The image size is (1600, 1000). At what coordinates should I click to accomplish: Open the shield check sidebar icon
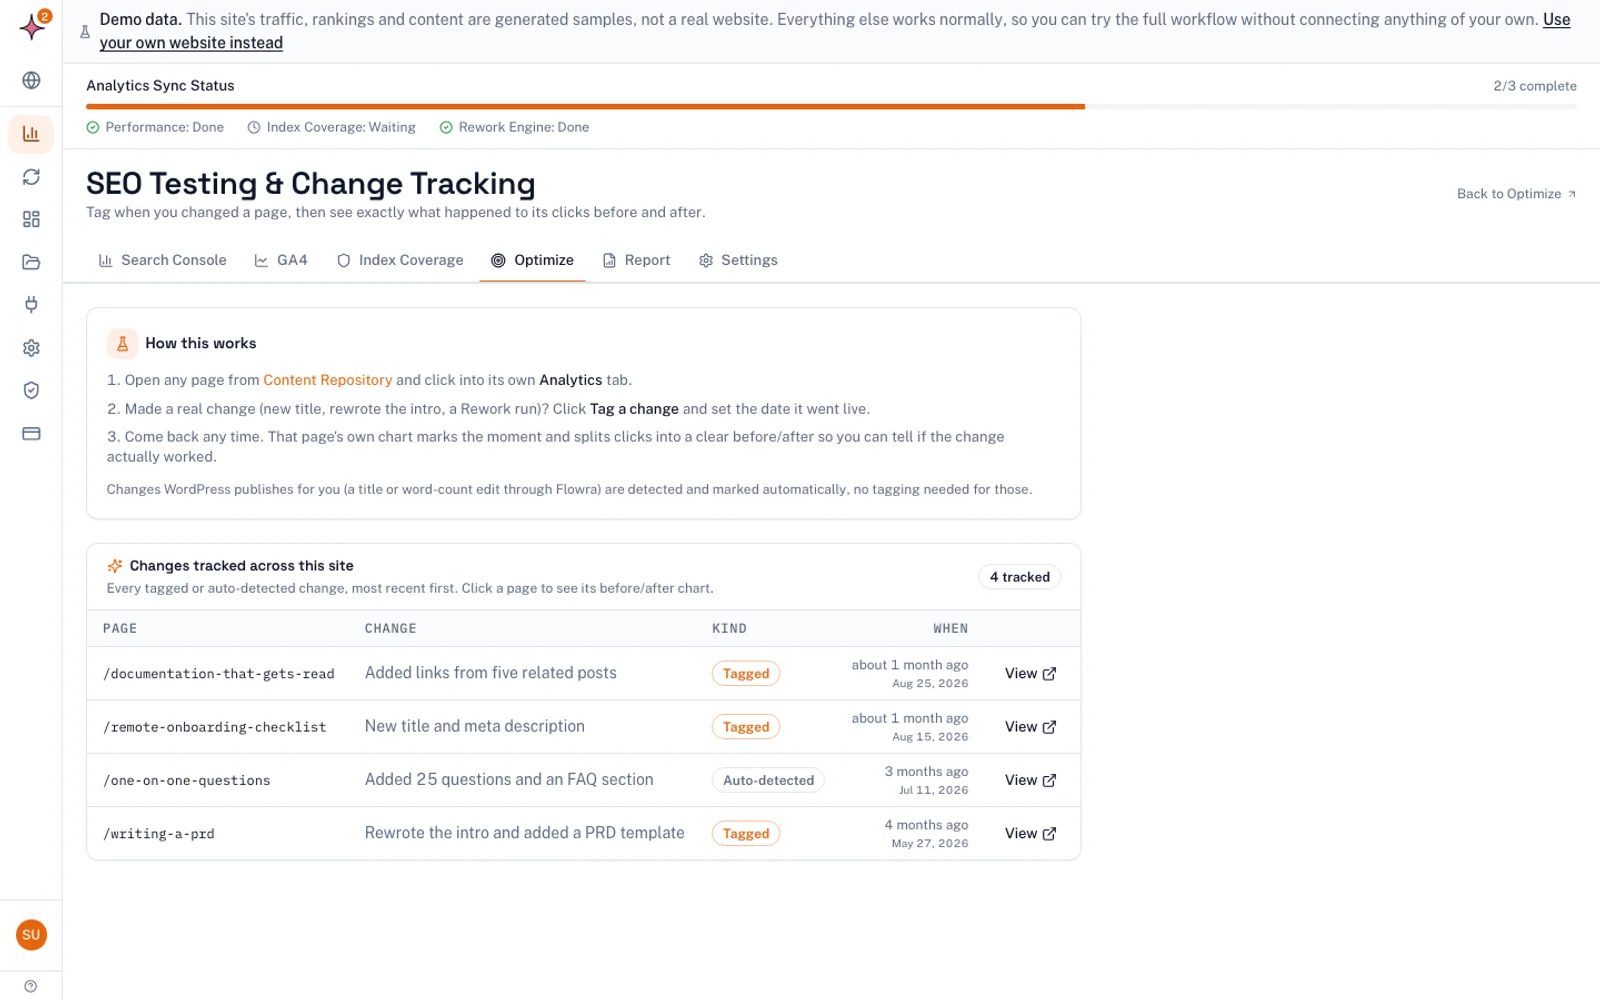click(31, 390)
